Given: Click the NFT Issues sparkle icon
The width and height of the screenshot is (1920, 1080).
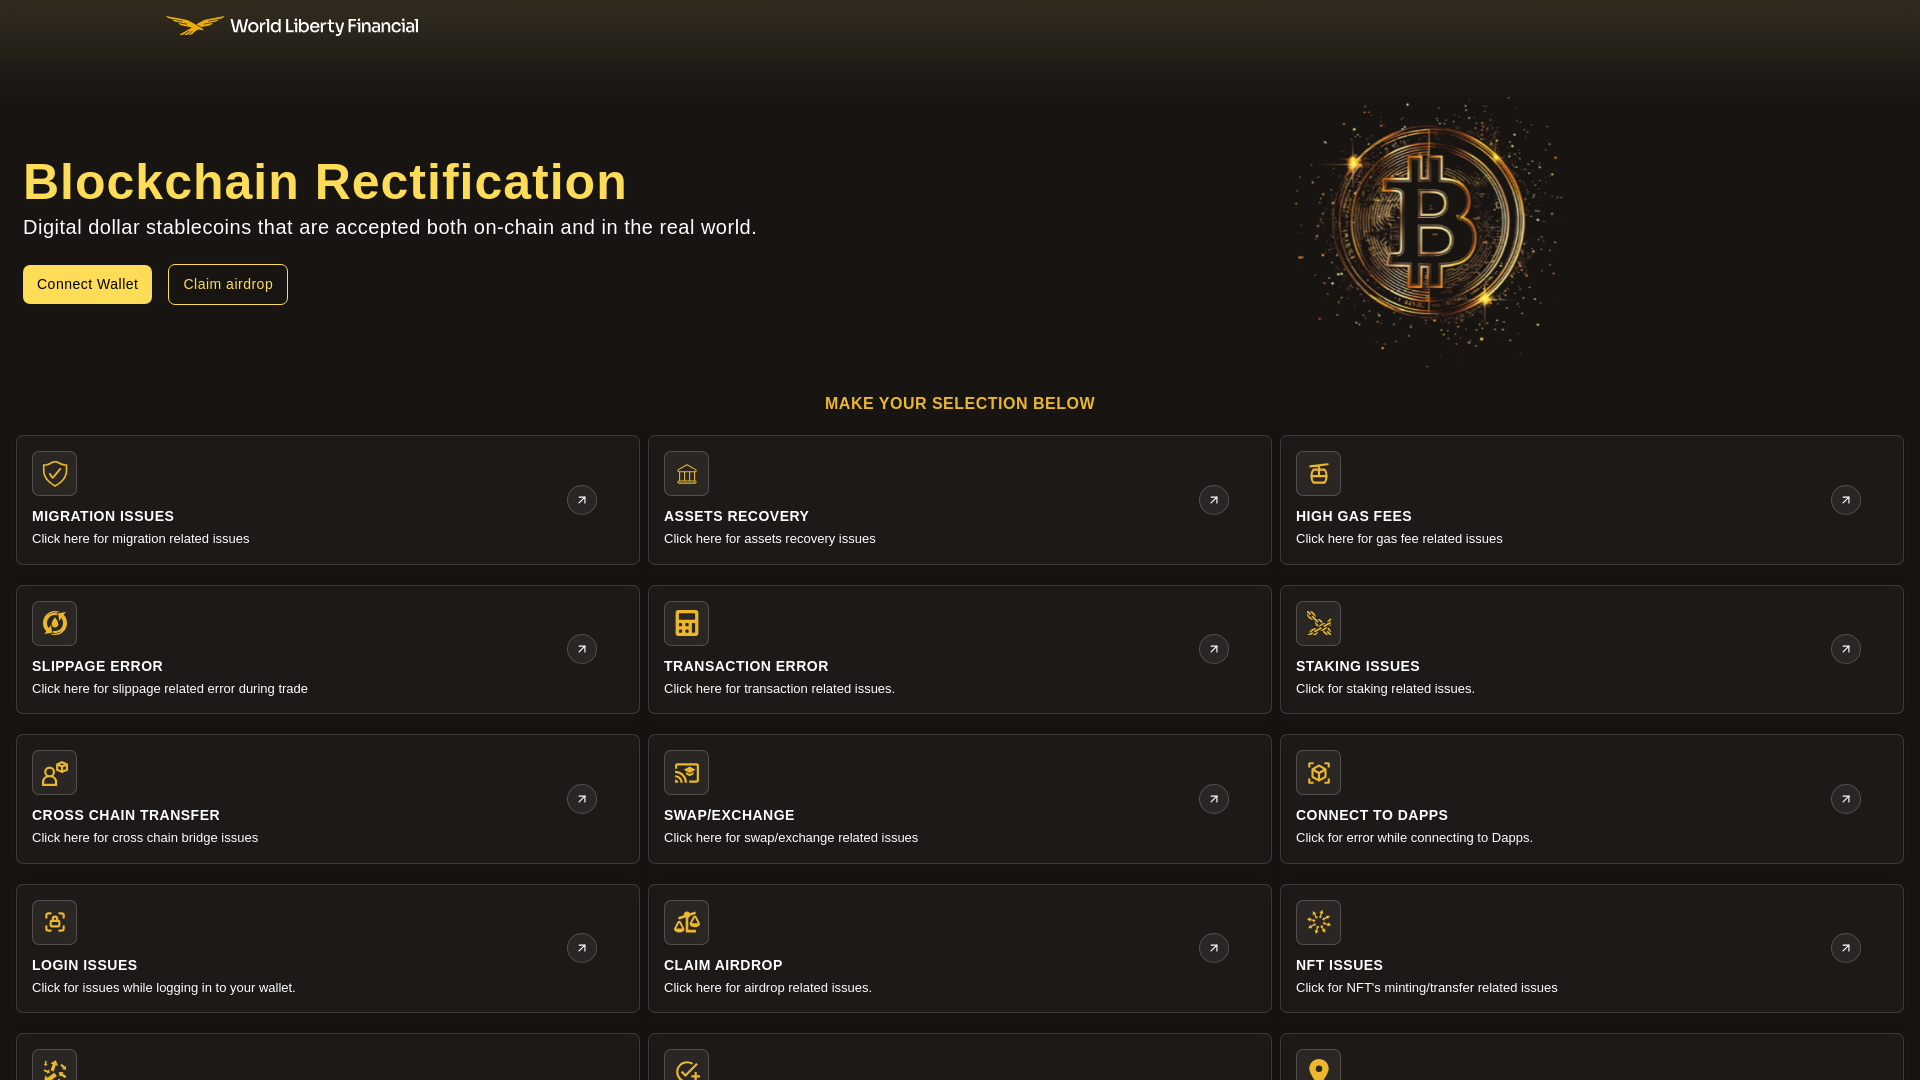Looking at the screenshot, I should (1318, 922).
